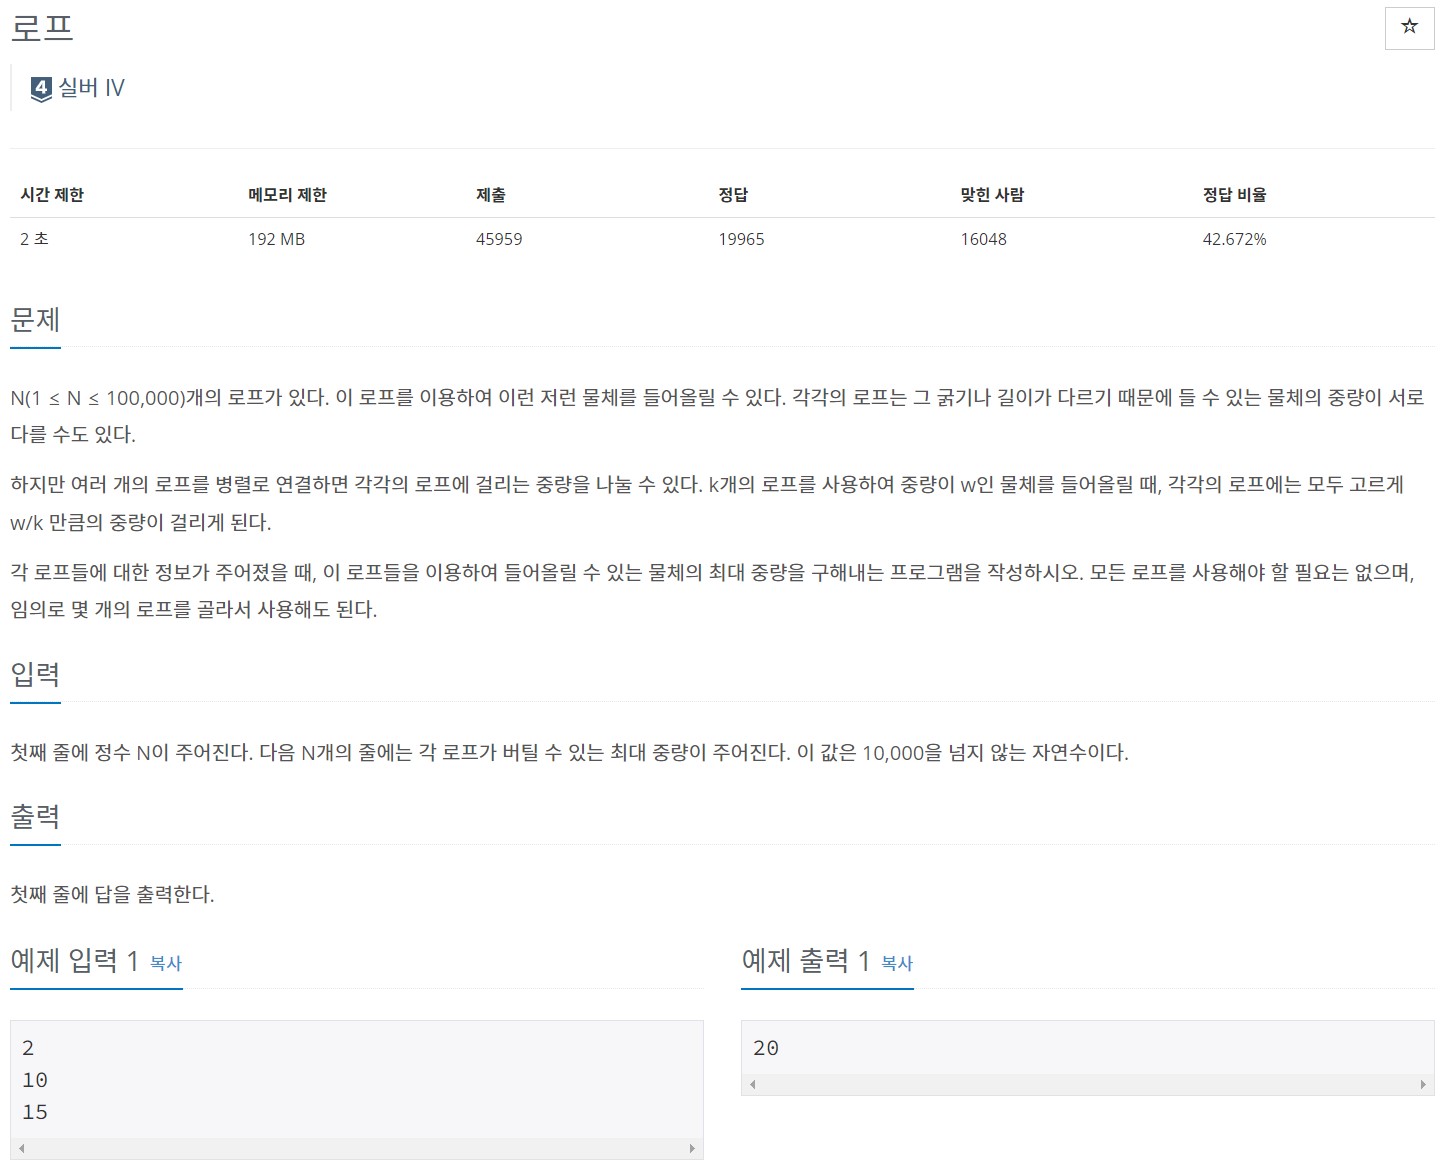Click the 정답 비율 column header

coord(1235,195)
